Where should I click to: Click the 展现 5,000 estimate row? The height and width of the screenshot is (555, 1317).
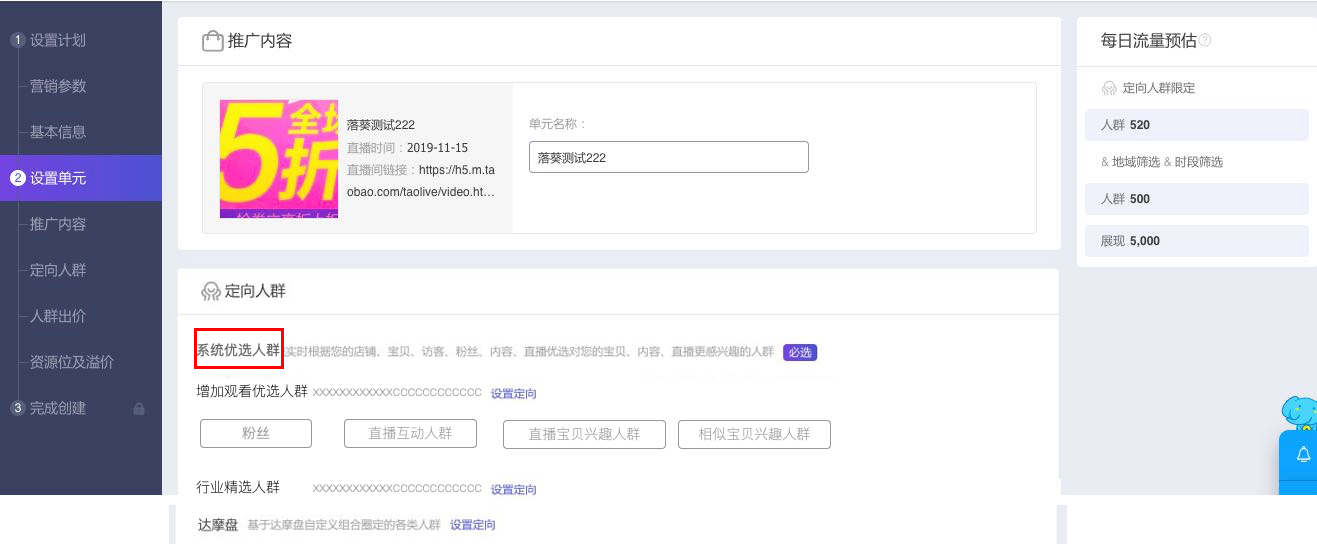tap(1197, 241)
